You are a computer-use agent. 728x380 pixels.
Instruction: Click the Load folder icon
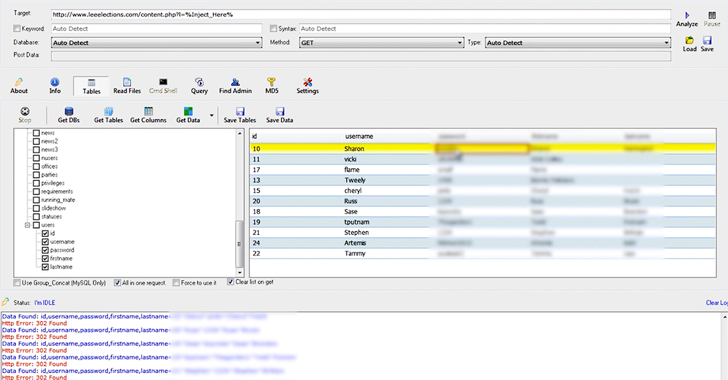click(689, 40)
